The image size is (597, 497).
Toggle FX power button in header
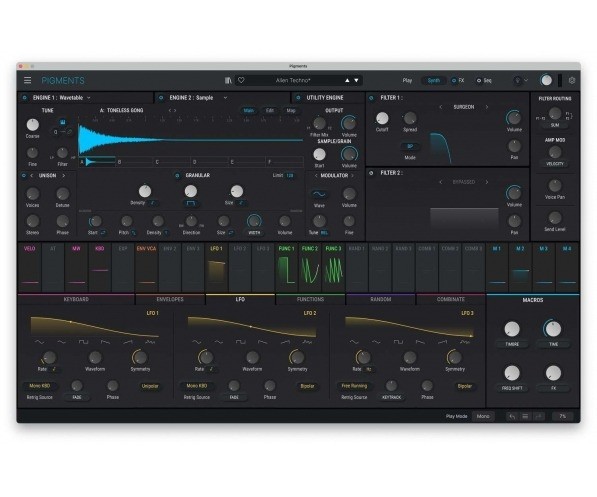pos(453,80)
